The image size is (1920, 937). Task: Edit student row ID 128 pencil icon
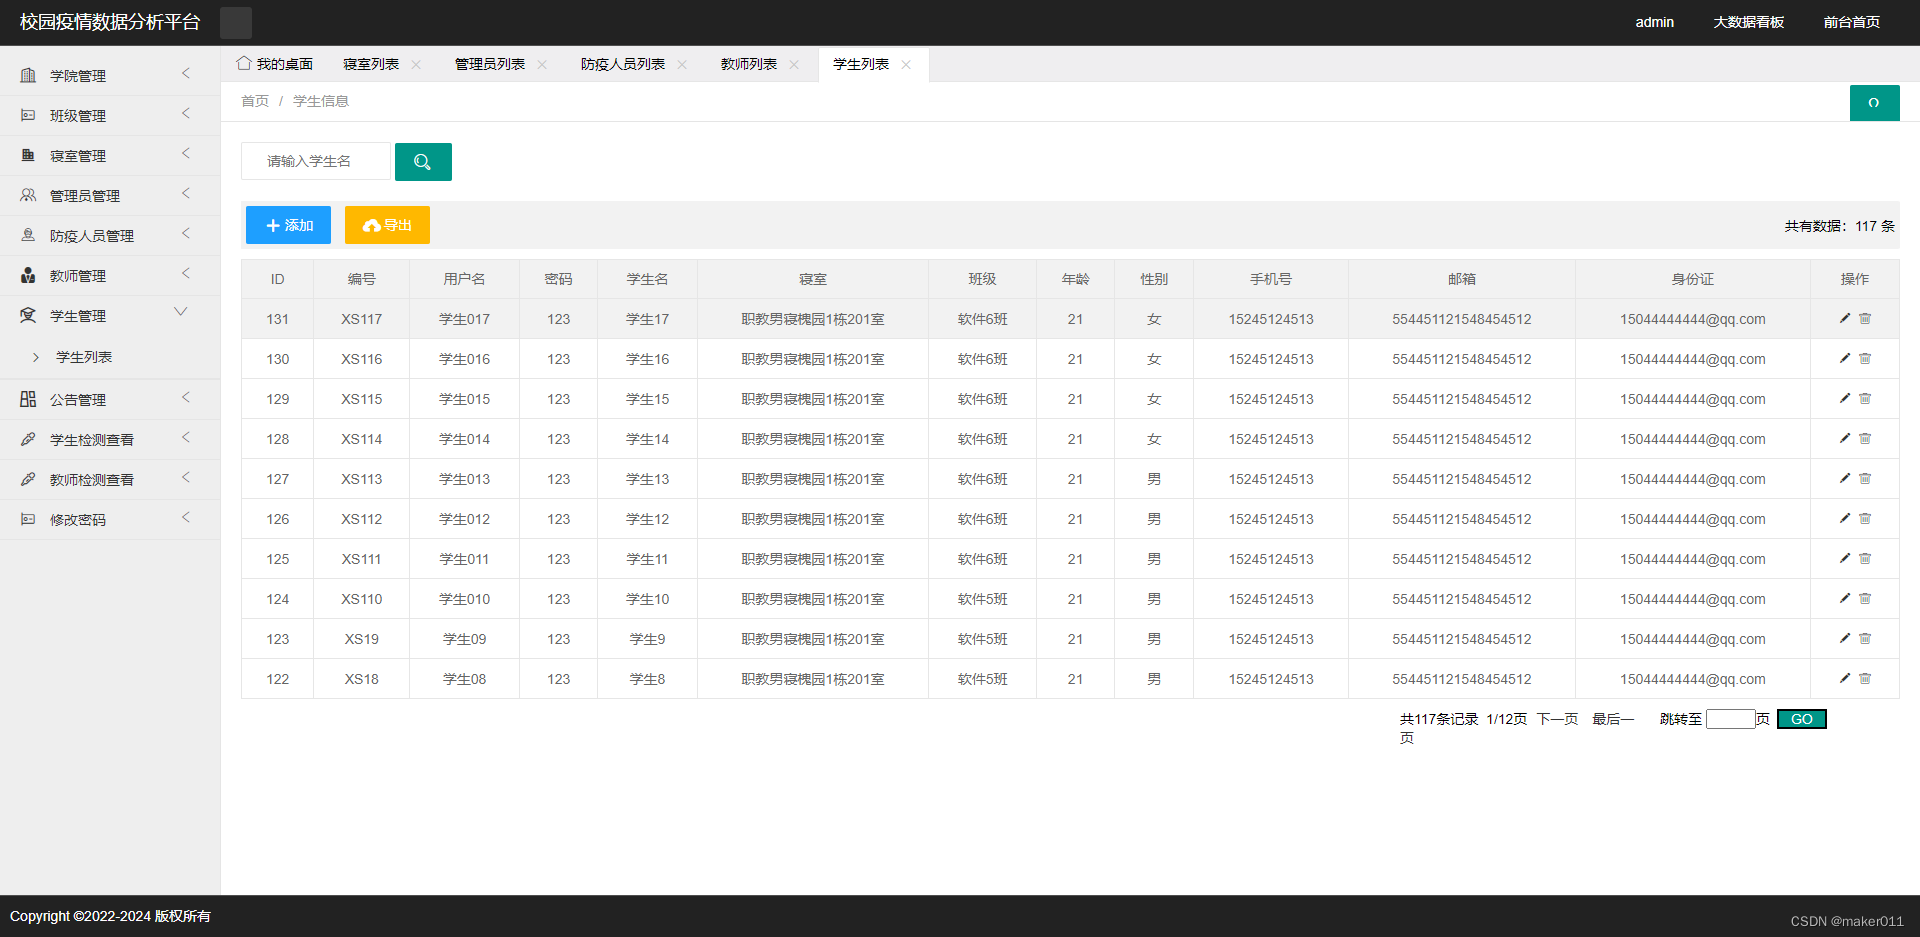pos(1845,439)
